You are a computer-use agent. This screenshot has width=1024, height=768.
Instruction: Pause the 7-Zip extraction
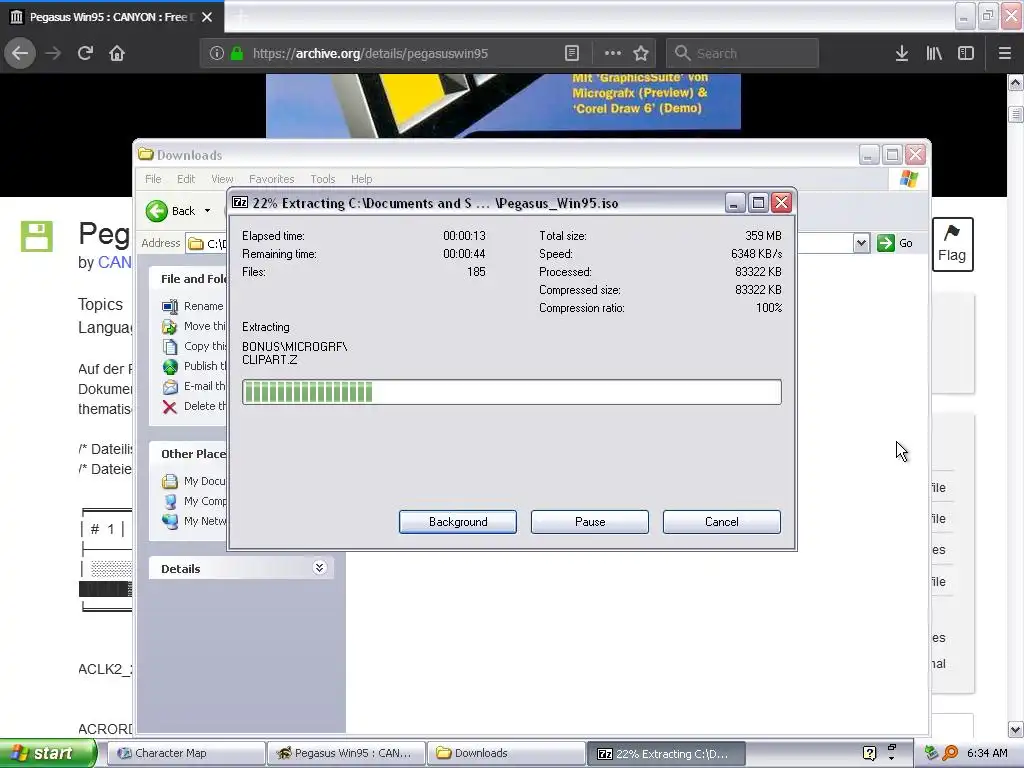click(590, 522)
